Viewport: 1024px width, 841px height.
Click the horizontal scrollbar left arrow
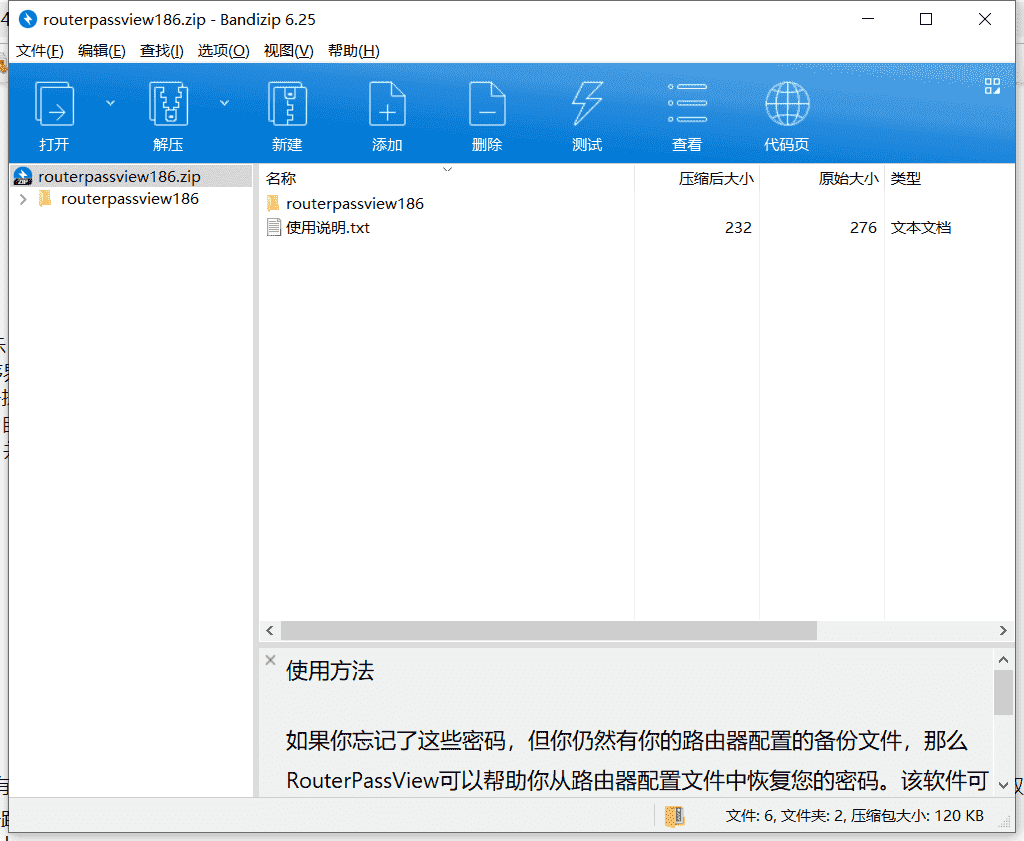click(x=270, y=631)
